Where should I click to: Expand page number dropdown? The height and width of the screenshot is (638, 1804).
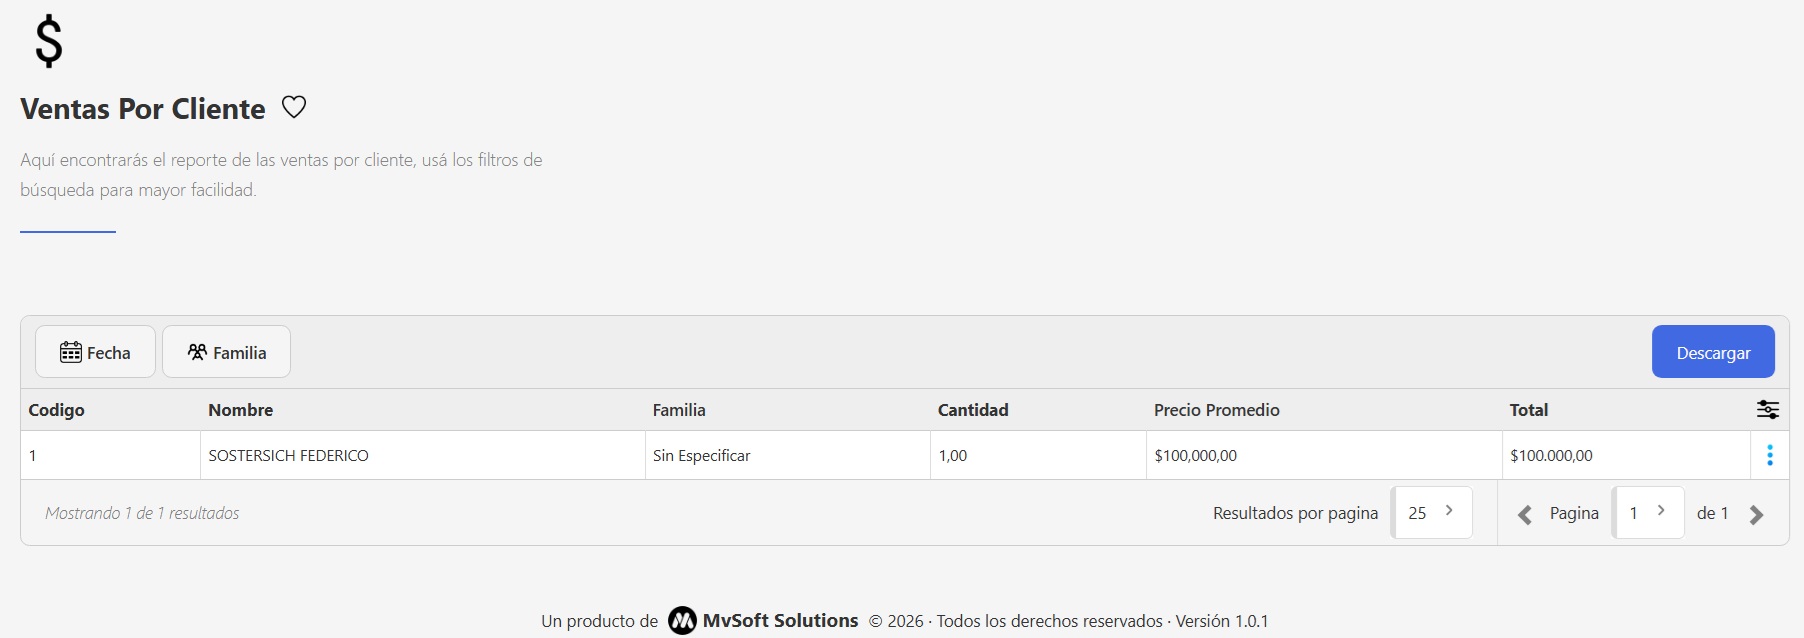1648,513
